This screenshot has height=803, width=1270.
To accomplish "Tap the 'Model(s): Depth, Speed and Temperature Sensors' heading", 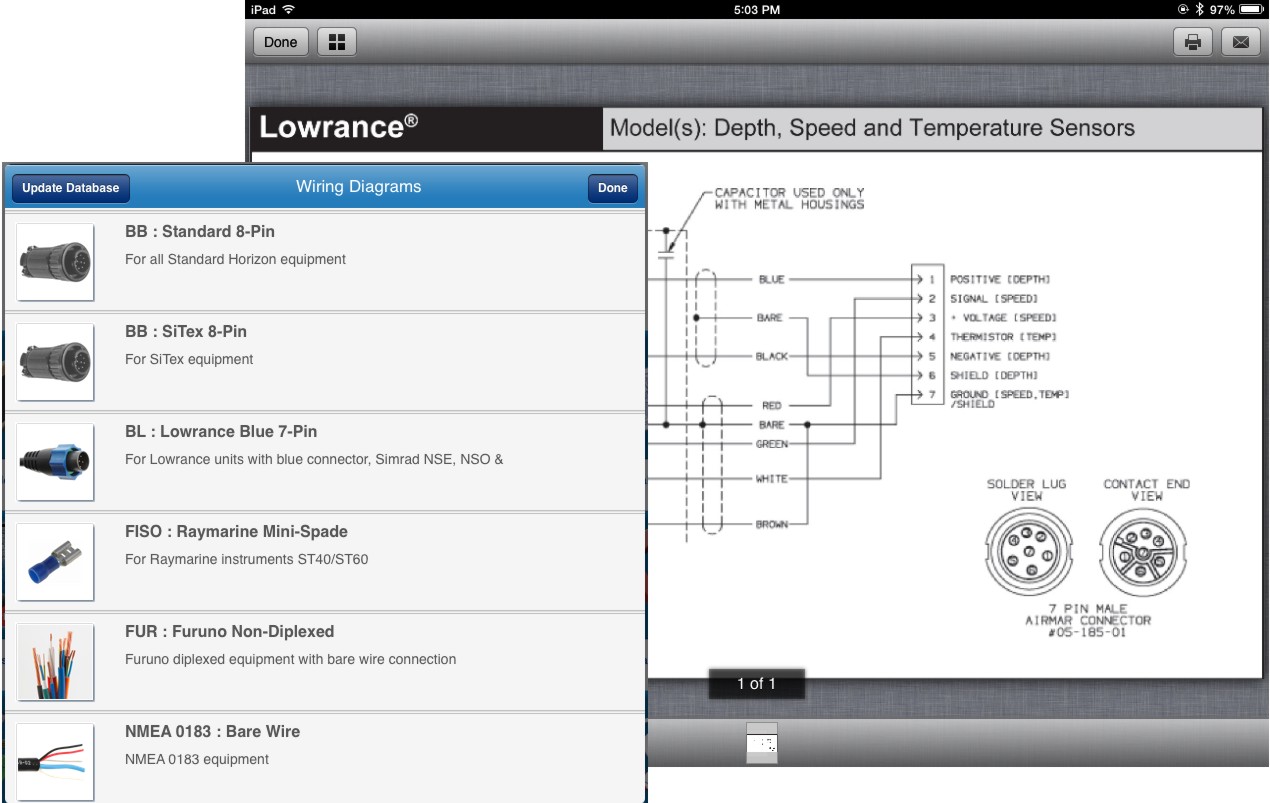I will point(872,128).
